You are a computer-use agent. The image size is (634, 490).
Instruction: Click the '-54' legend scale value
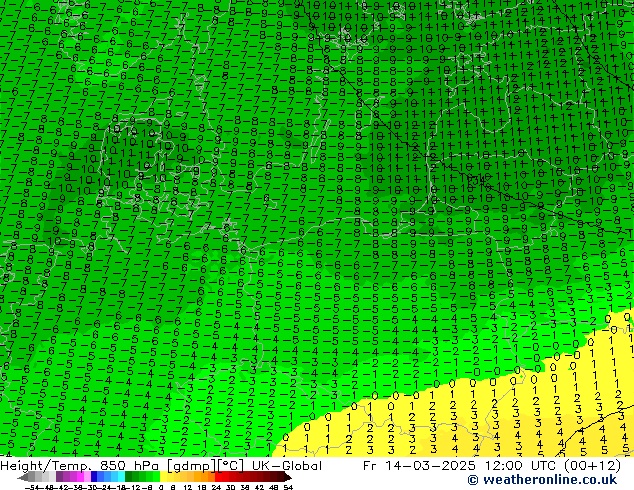pyautogui.click(x=32, y=488)
